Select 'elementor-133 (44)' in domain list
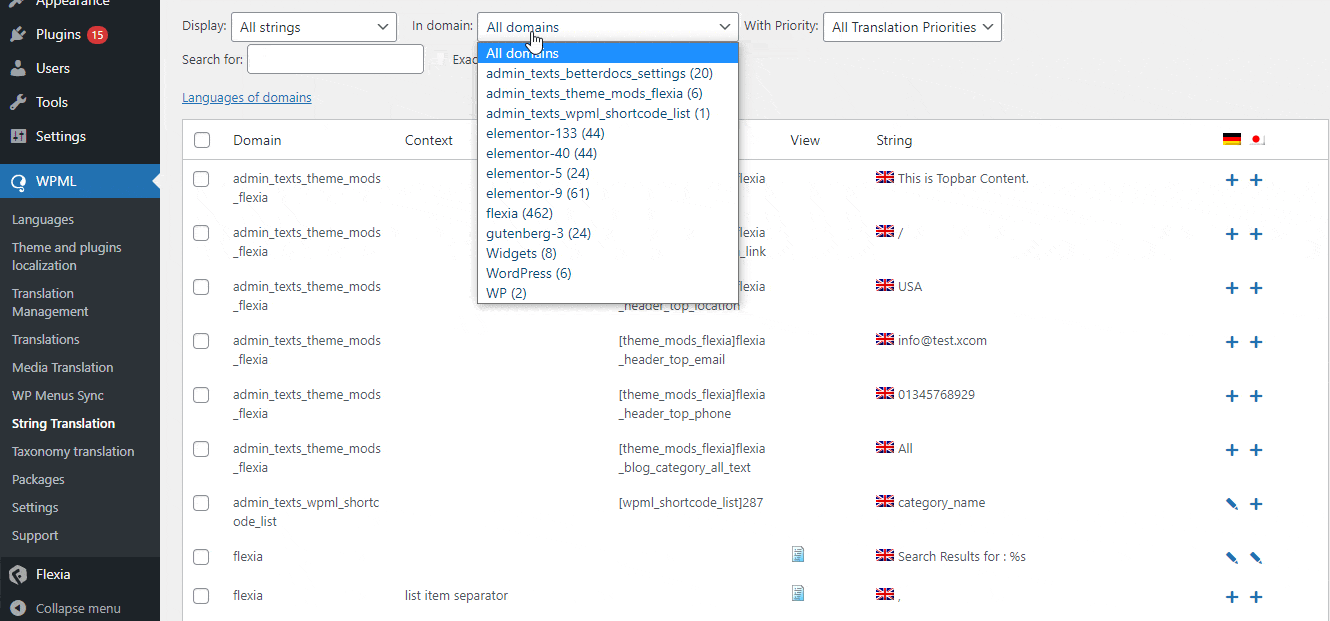This screenshot has height=621, width=1330. point(608,133)
